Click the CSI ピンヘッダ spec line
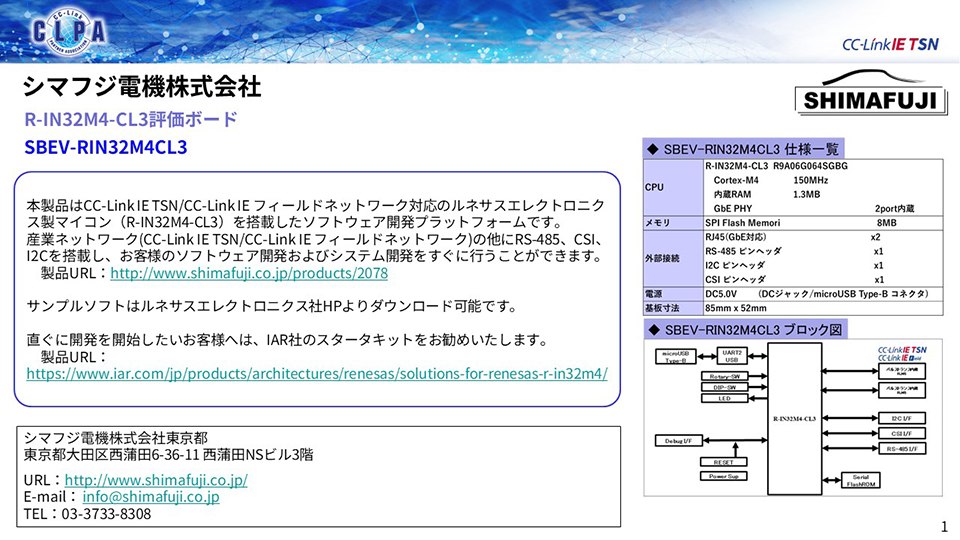Viewport: 960px width, 540px height. click(x=794, y=279)
